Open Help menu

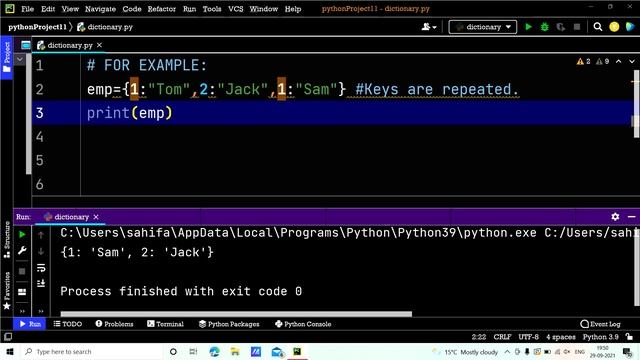(x=293, y=9)
